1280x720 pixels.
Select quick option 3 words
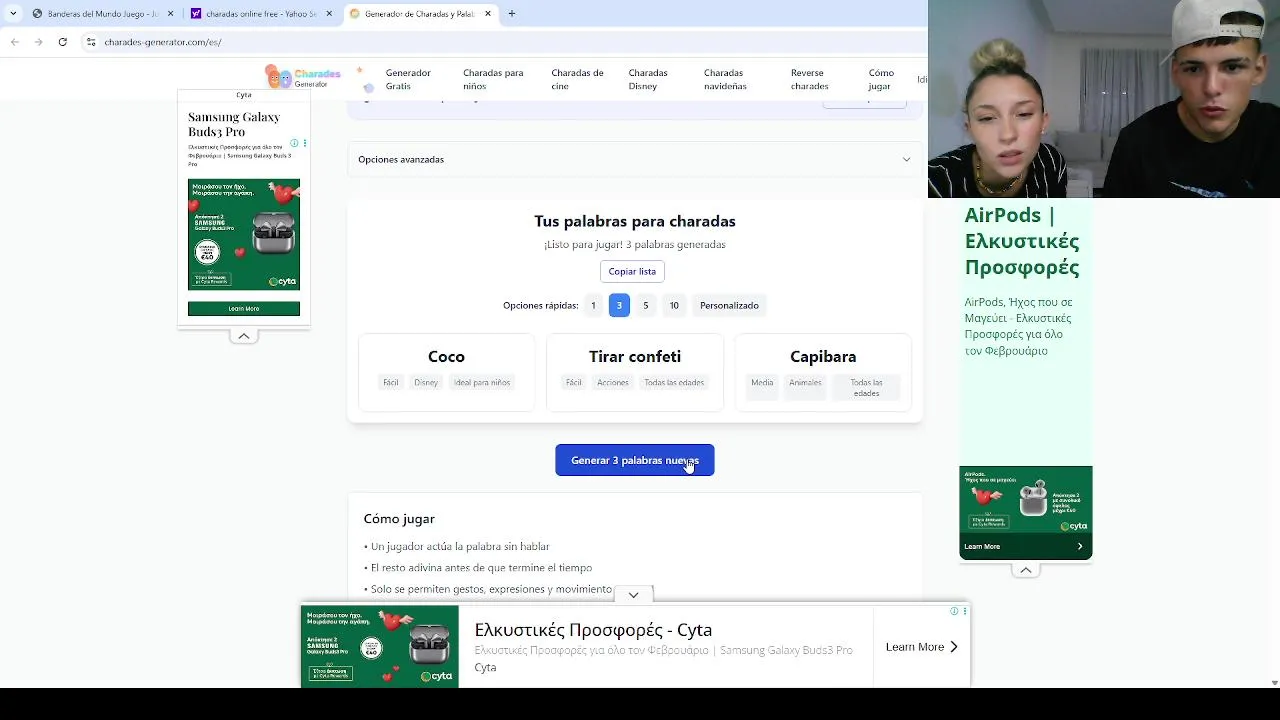tap(619, 305)
